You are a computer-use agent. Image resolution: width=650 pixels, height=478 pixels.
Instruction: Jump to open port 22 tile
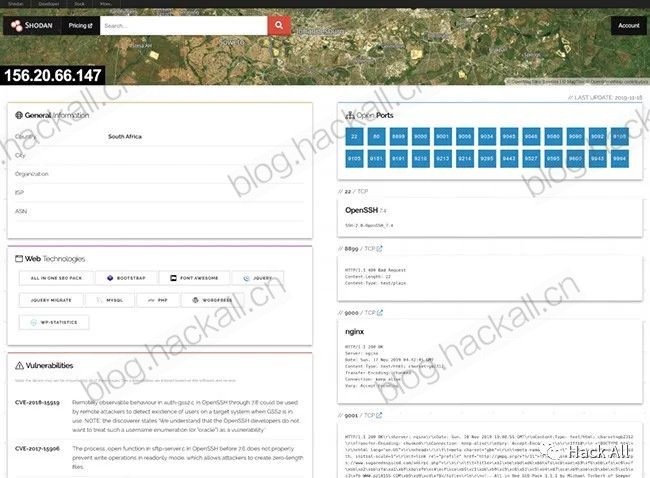(x=354, y=136)
